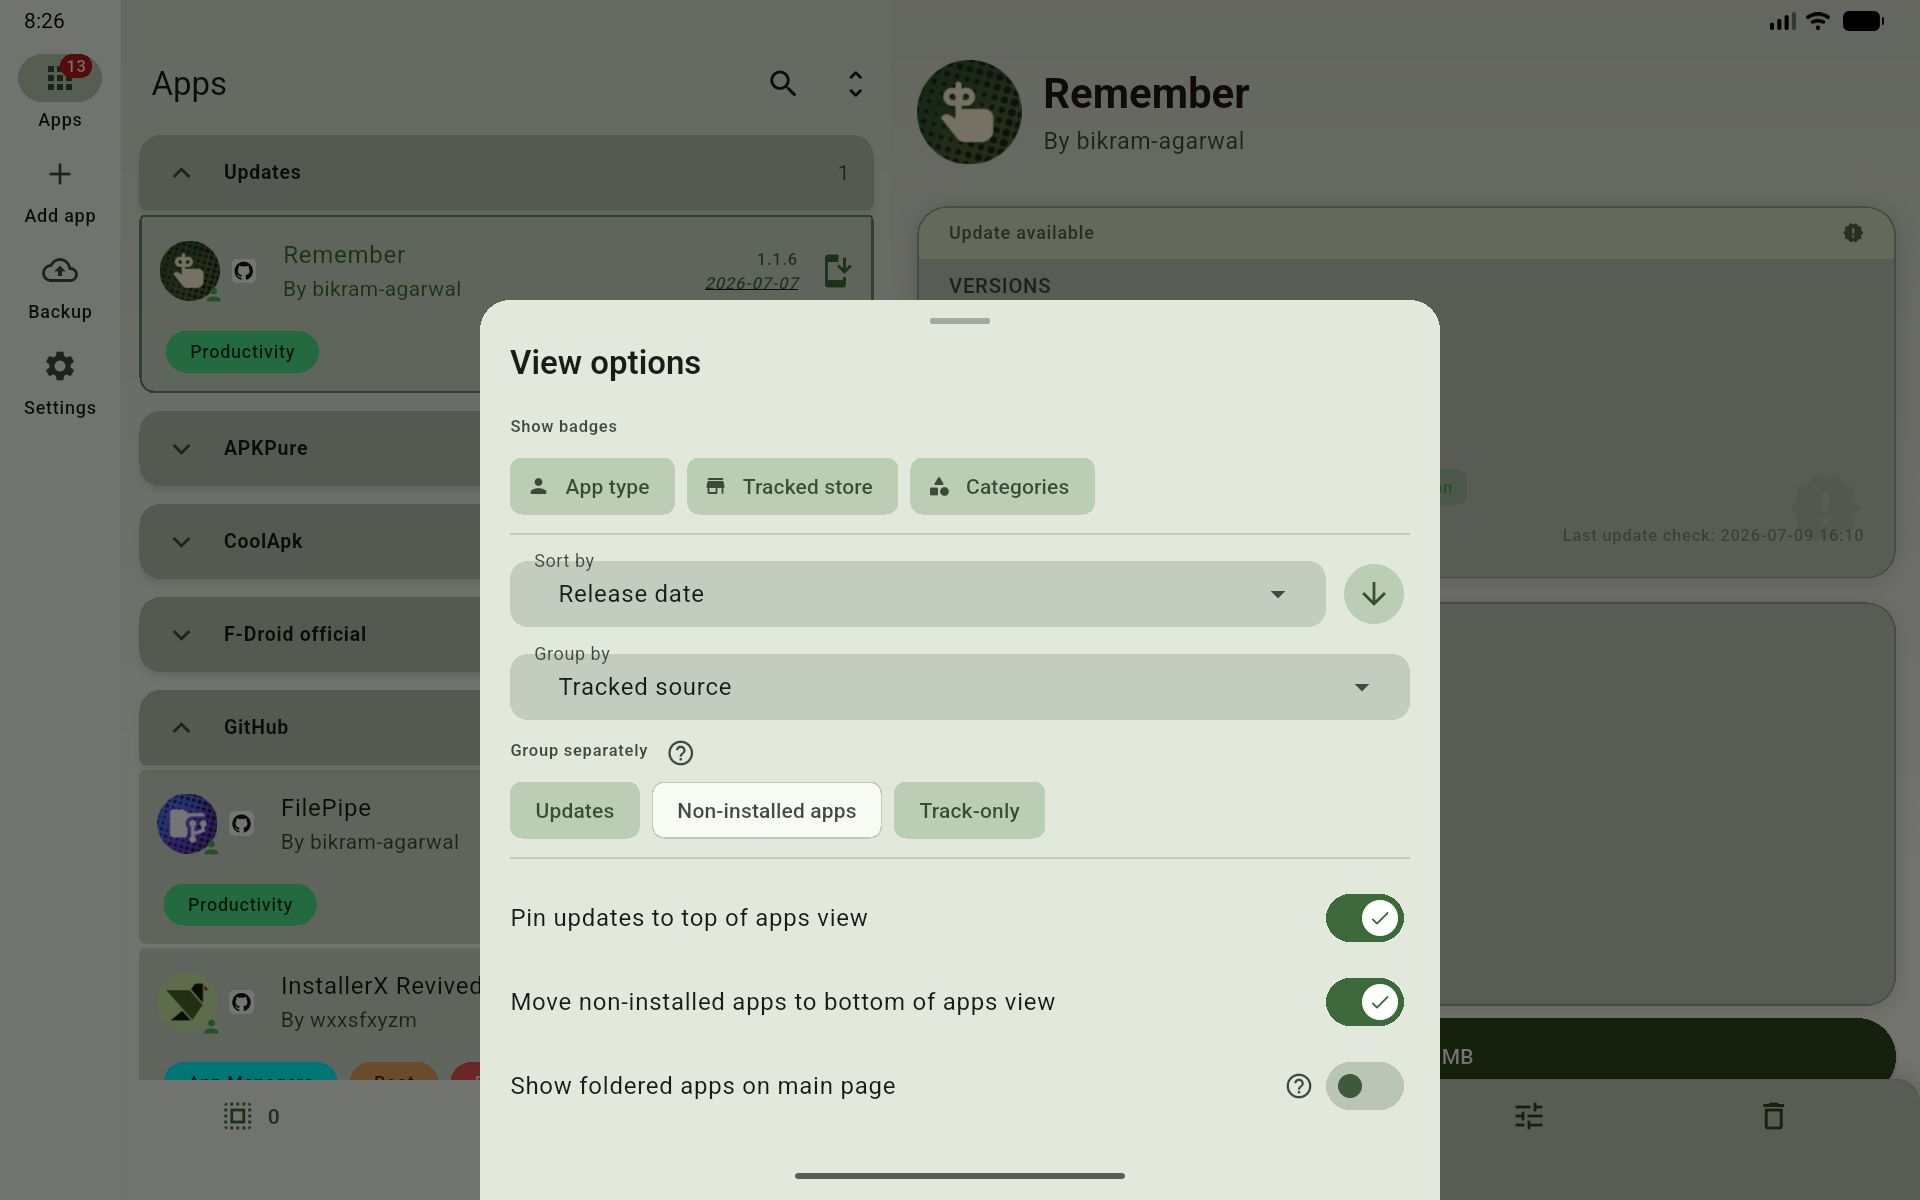The height and width of the screenshot is (1200, 1920).
Task: Toggle the Track-only chip
Action: point(969,810)
